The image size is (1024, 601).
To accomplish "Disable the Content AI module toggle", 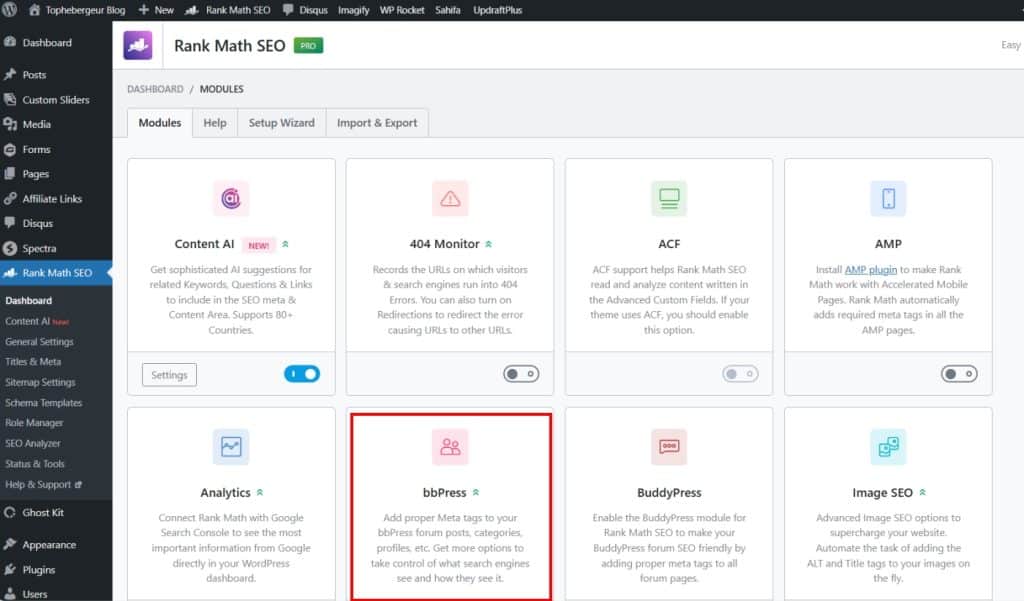I will coord(302,374).
